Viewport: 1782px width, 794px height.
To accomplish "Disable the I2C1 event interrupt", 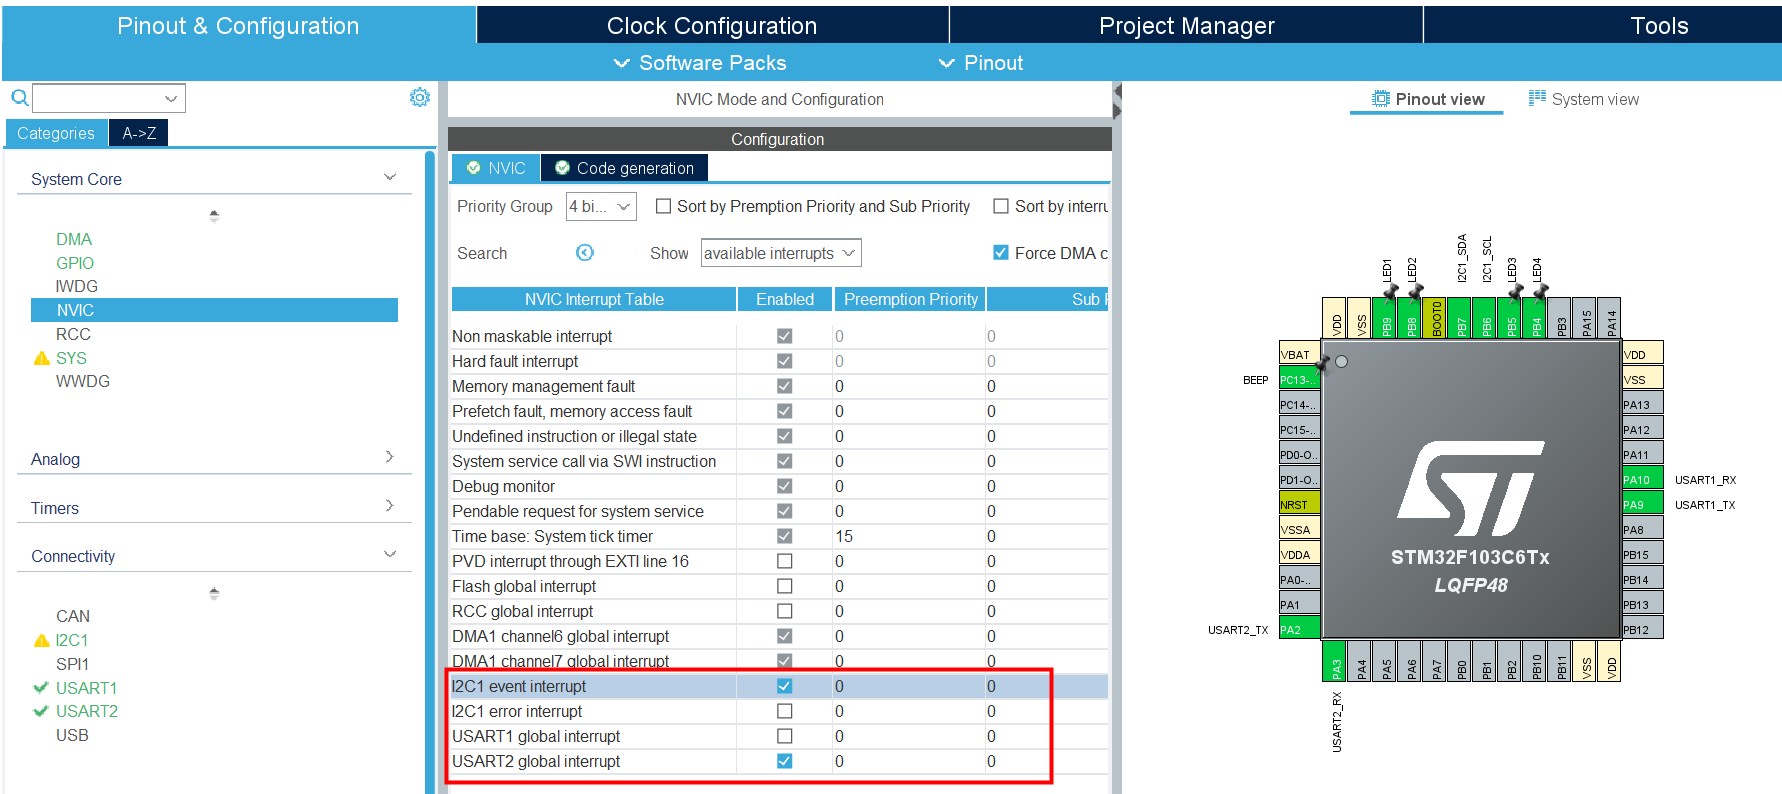I will coord(785,686).
